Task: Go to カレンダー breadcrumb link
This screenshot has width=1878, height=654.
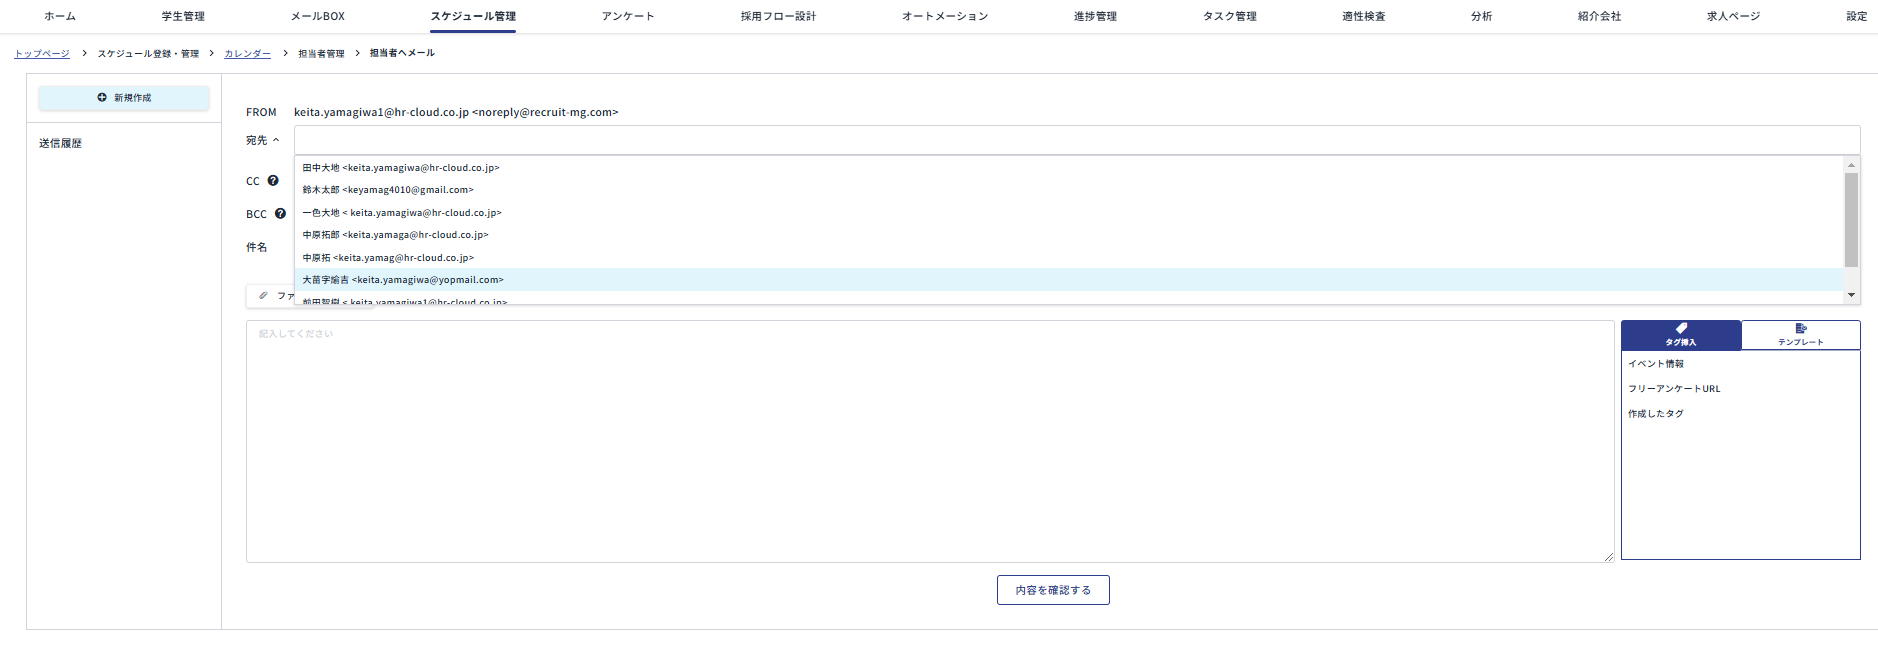Action: [x=248, y=53]
